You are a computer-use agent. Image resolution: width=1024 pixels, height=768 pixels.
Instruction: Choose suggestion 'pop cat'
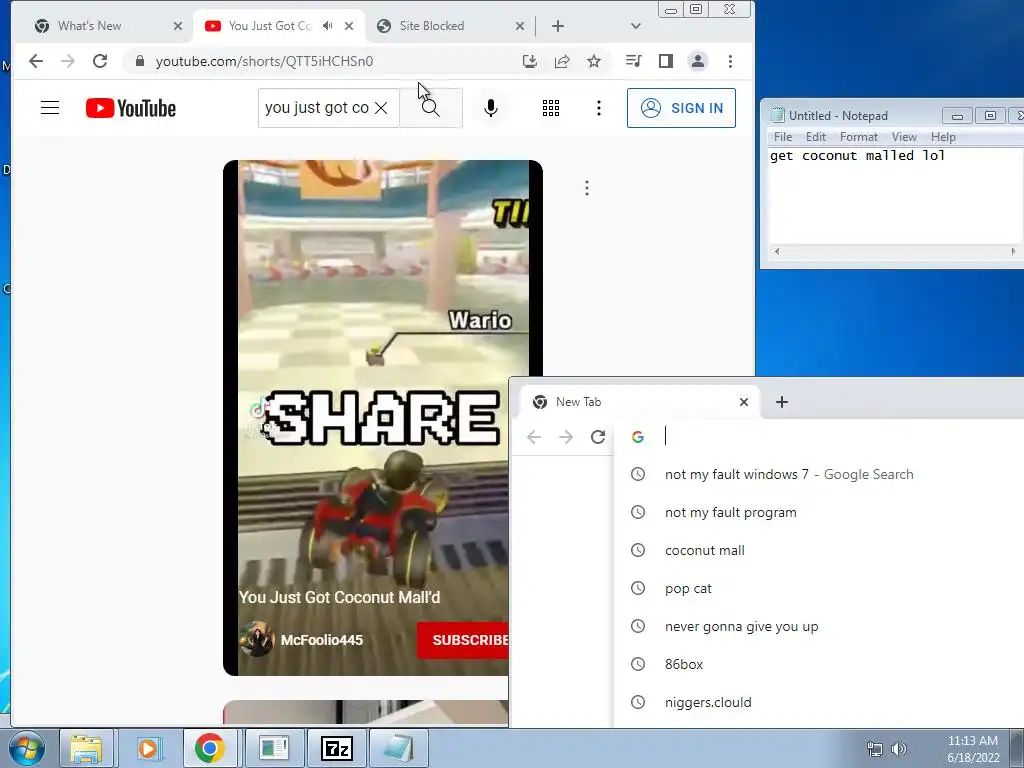pos(819,588)
